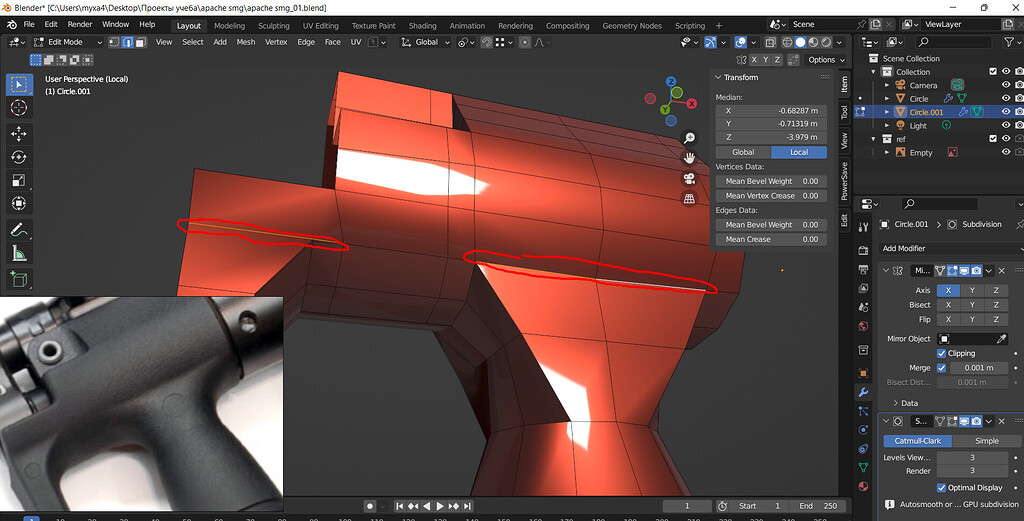Switch to face select mode
Screen dimensions: 1024x521
[140, 42]
